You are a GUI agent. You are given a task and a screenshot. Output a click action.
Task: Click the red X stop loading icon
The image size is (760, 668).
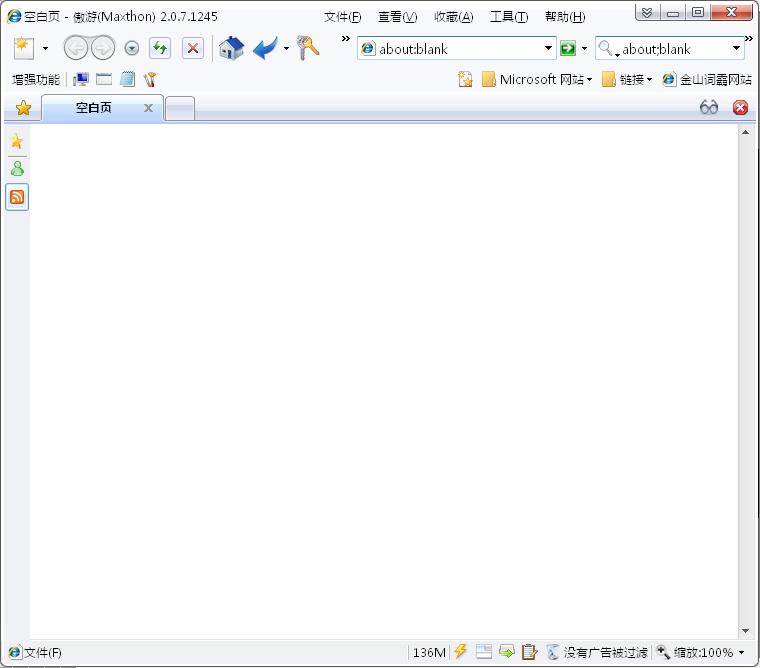point(193,48)
